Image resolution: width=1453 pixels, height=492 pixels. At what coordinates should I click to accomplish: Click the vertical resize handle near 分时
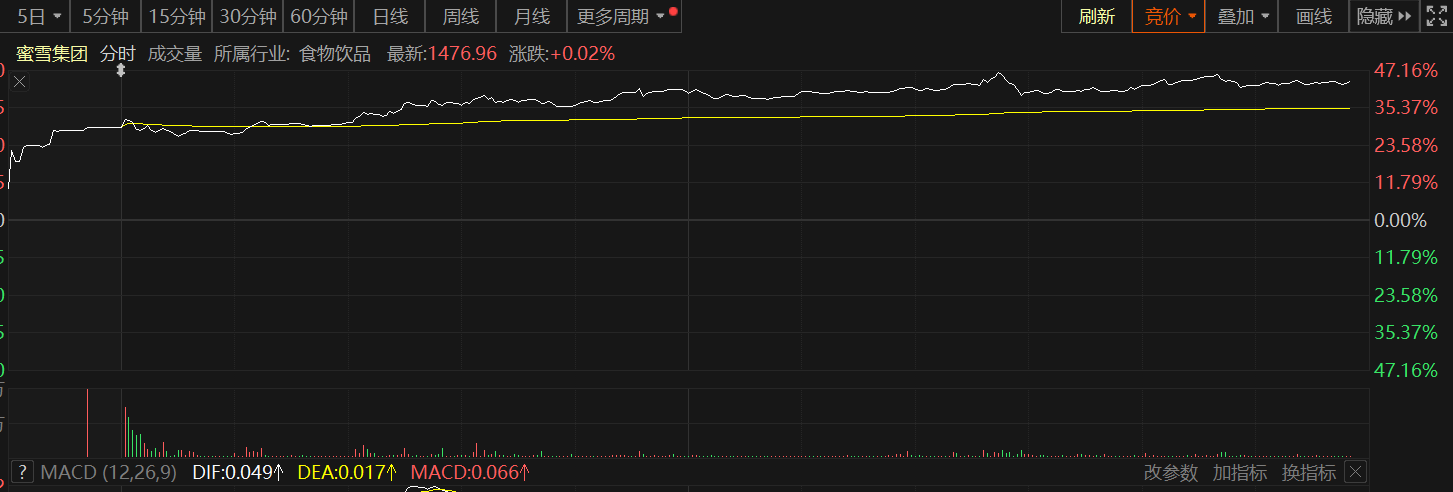(121, 71)
